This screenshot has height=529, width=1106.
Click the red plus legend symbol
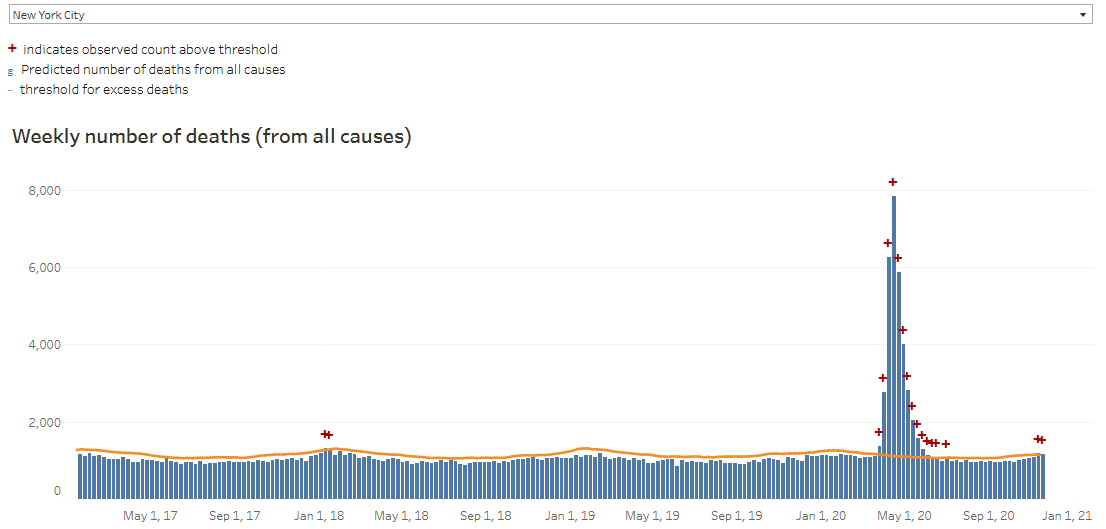coord(11,49)
